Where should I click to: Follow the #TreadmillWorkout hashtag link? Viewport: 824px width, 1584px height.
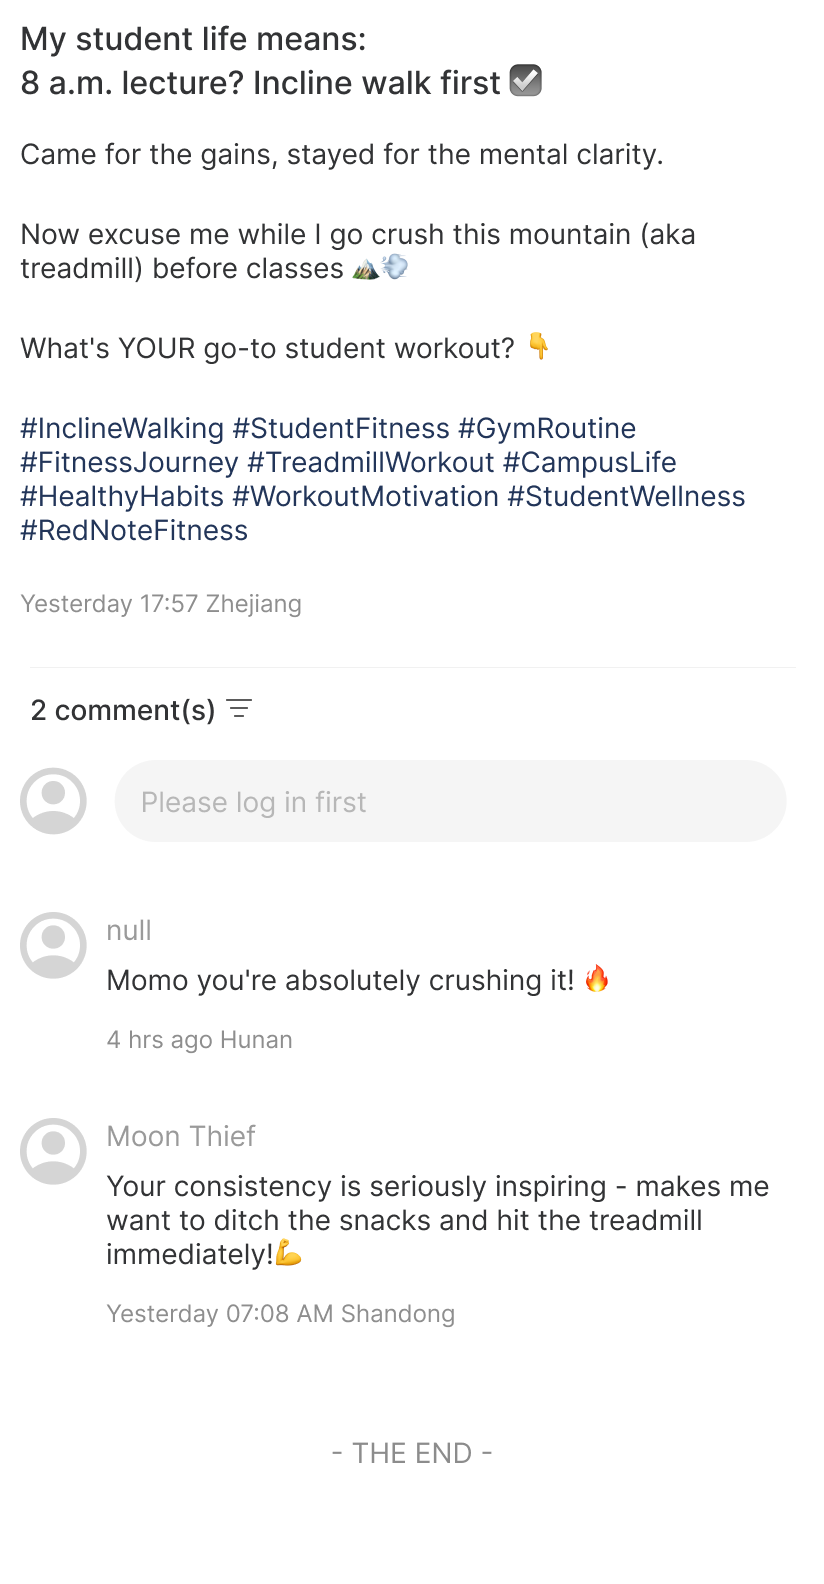371,462
